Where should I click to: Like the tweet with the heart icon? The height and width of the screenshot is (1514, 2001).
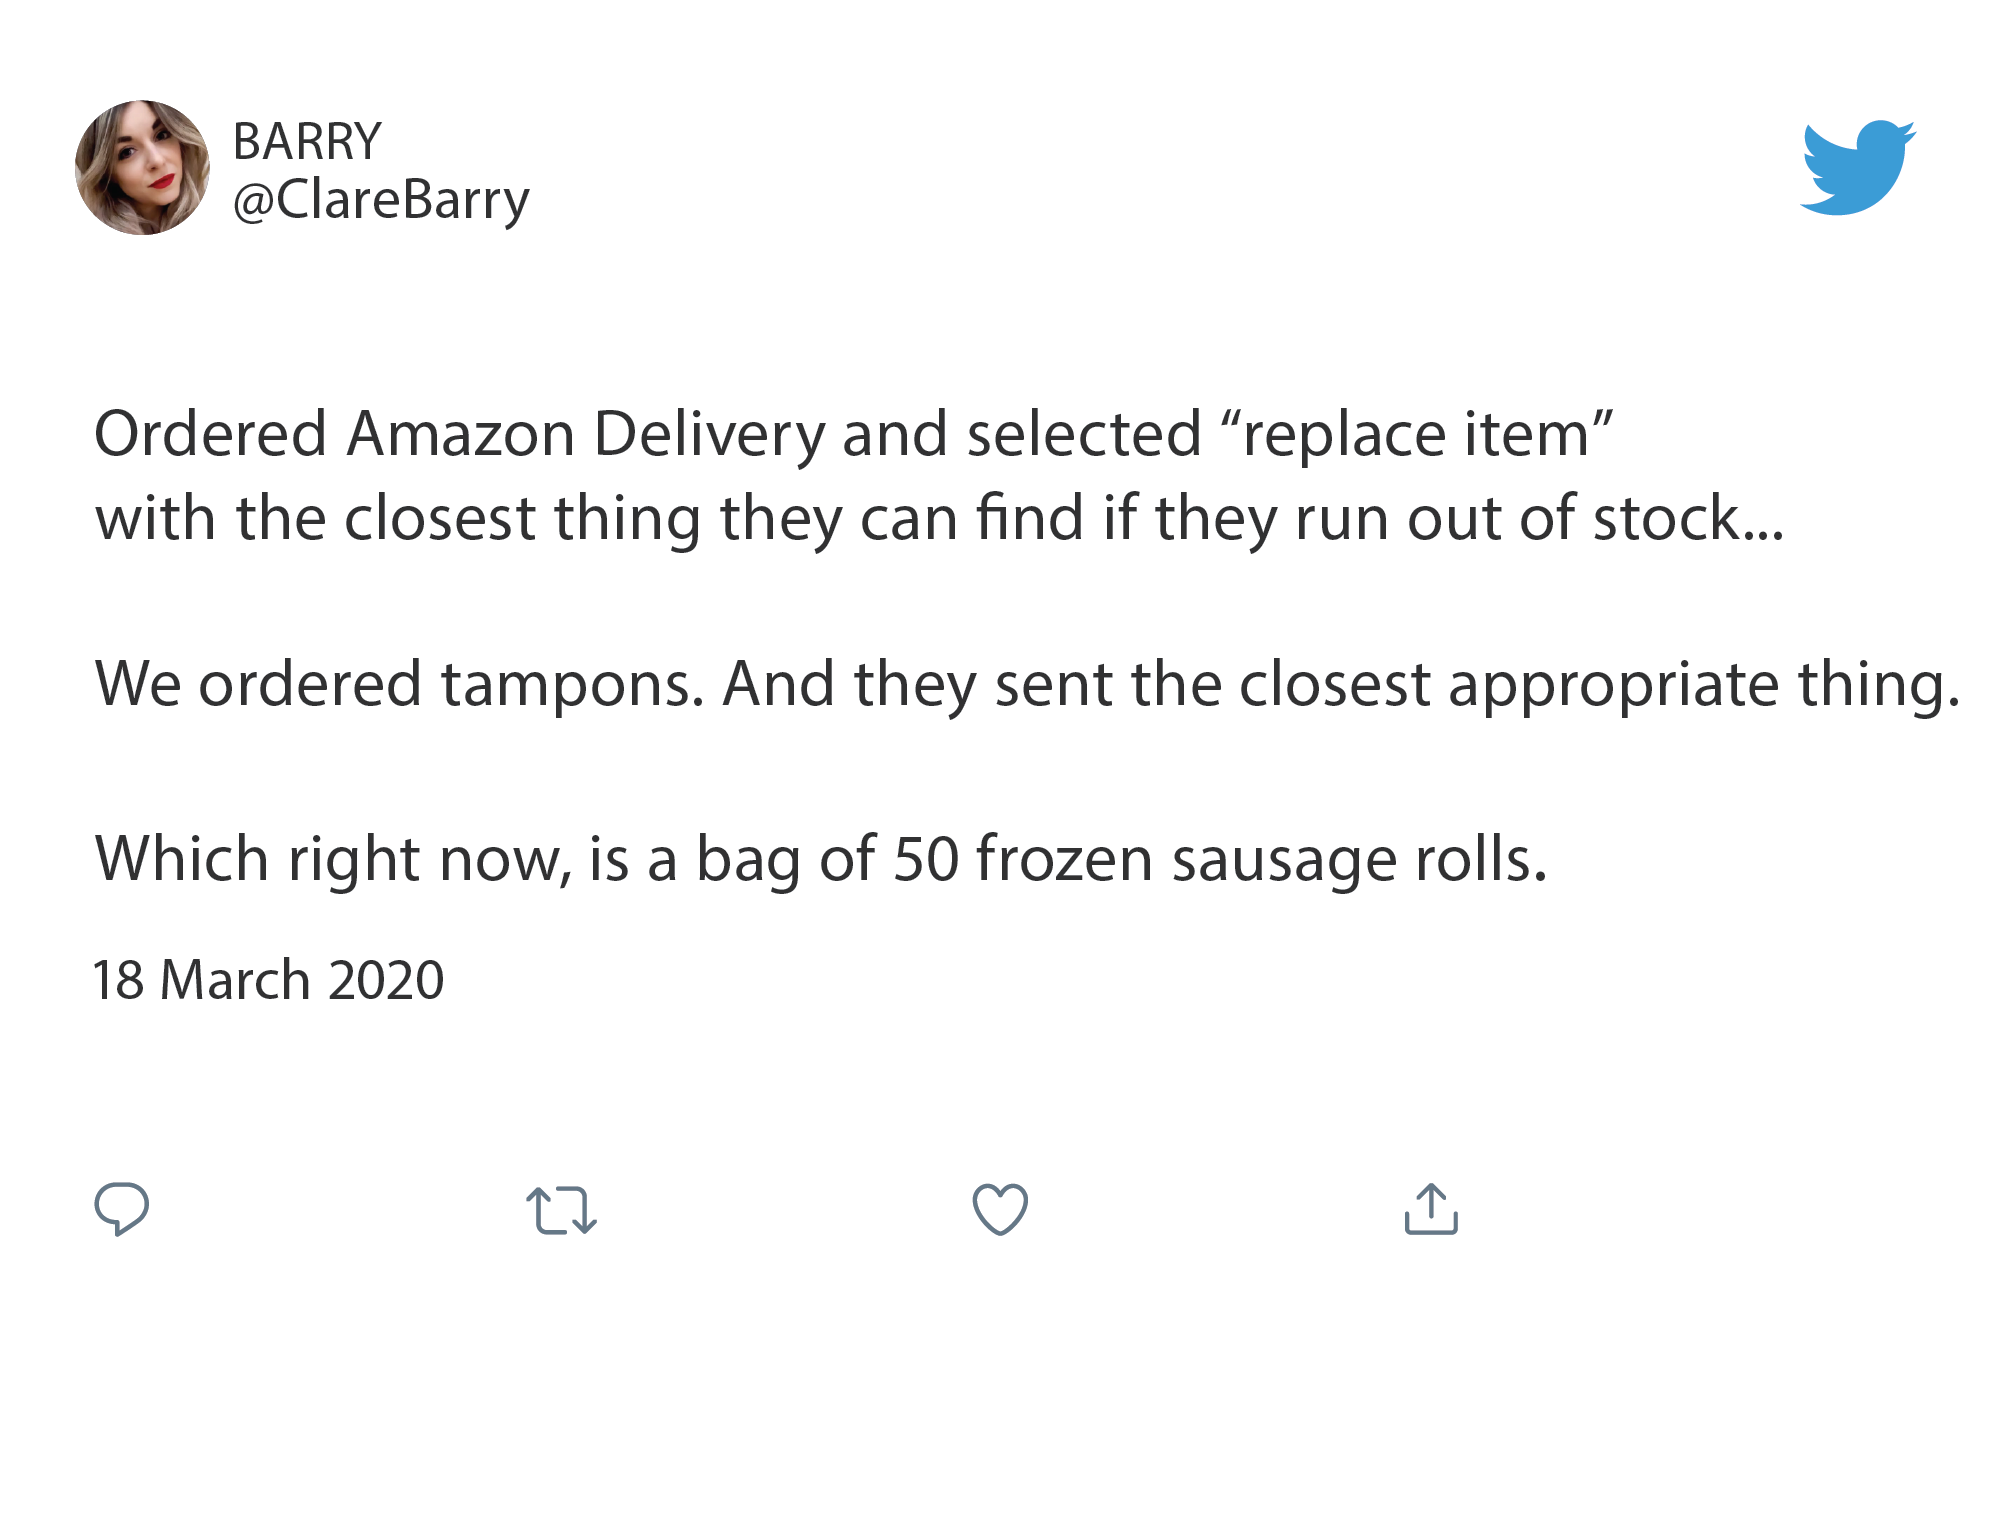[1000, 1209]
